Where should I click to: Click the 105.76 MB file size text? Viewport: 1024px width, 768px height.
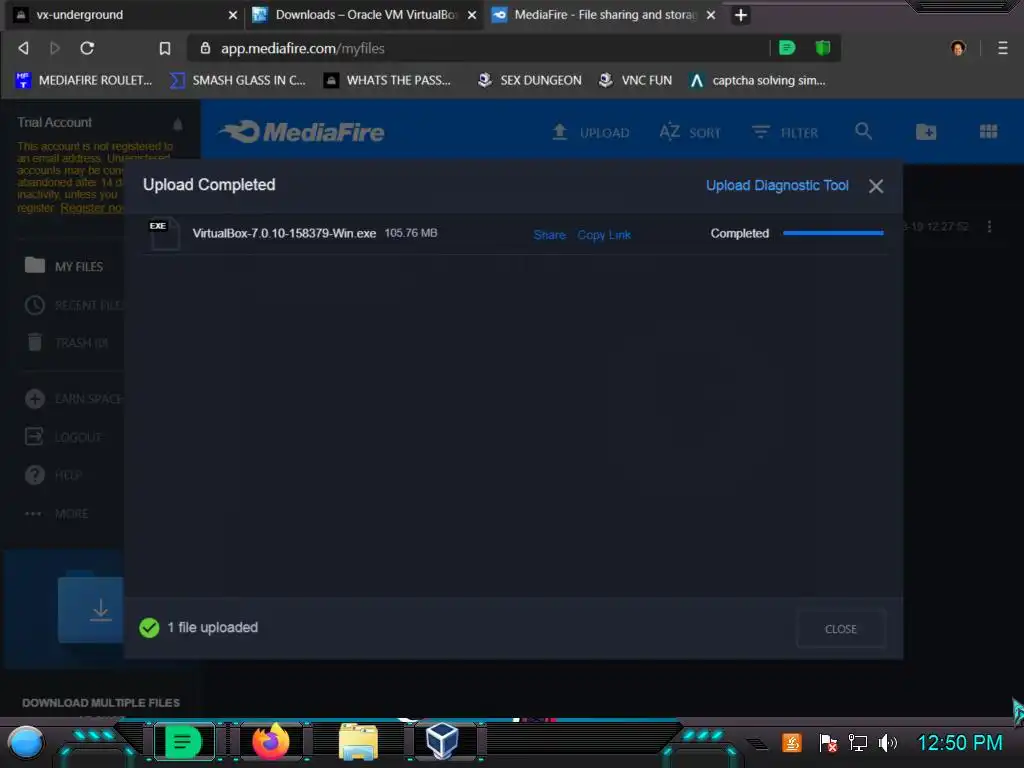tap(411, 233)
